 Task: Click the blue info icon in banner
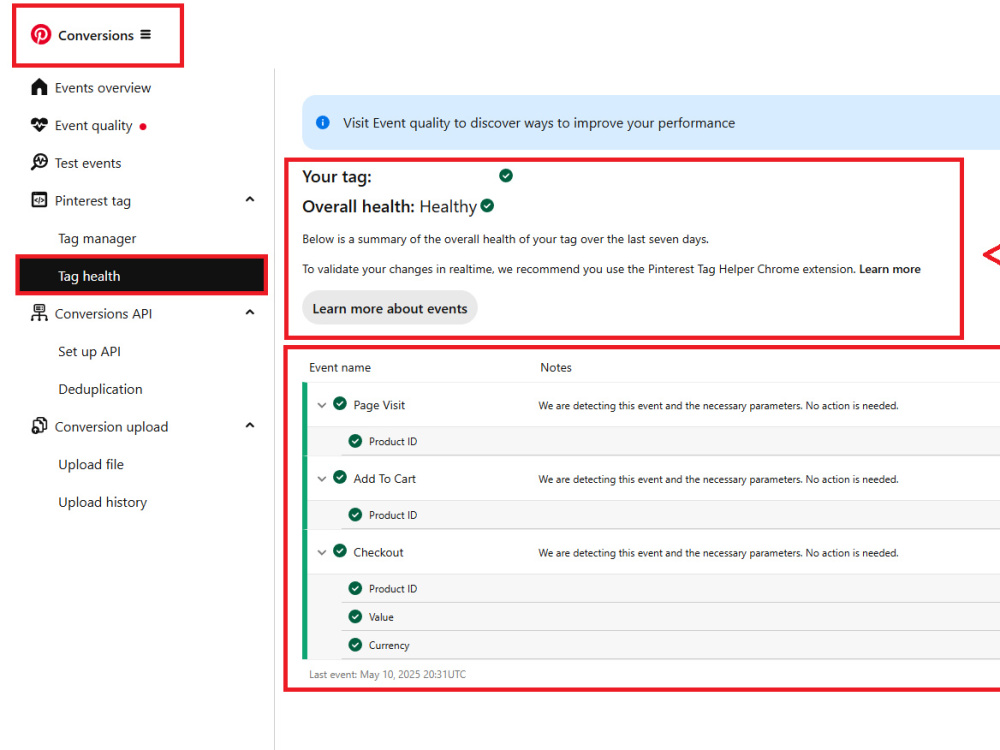click(323, 122)
